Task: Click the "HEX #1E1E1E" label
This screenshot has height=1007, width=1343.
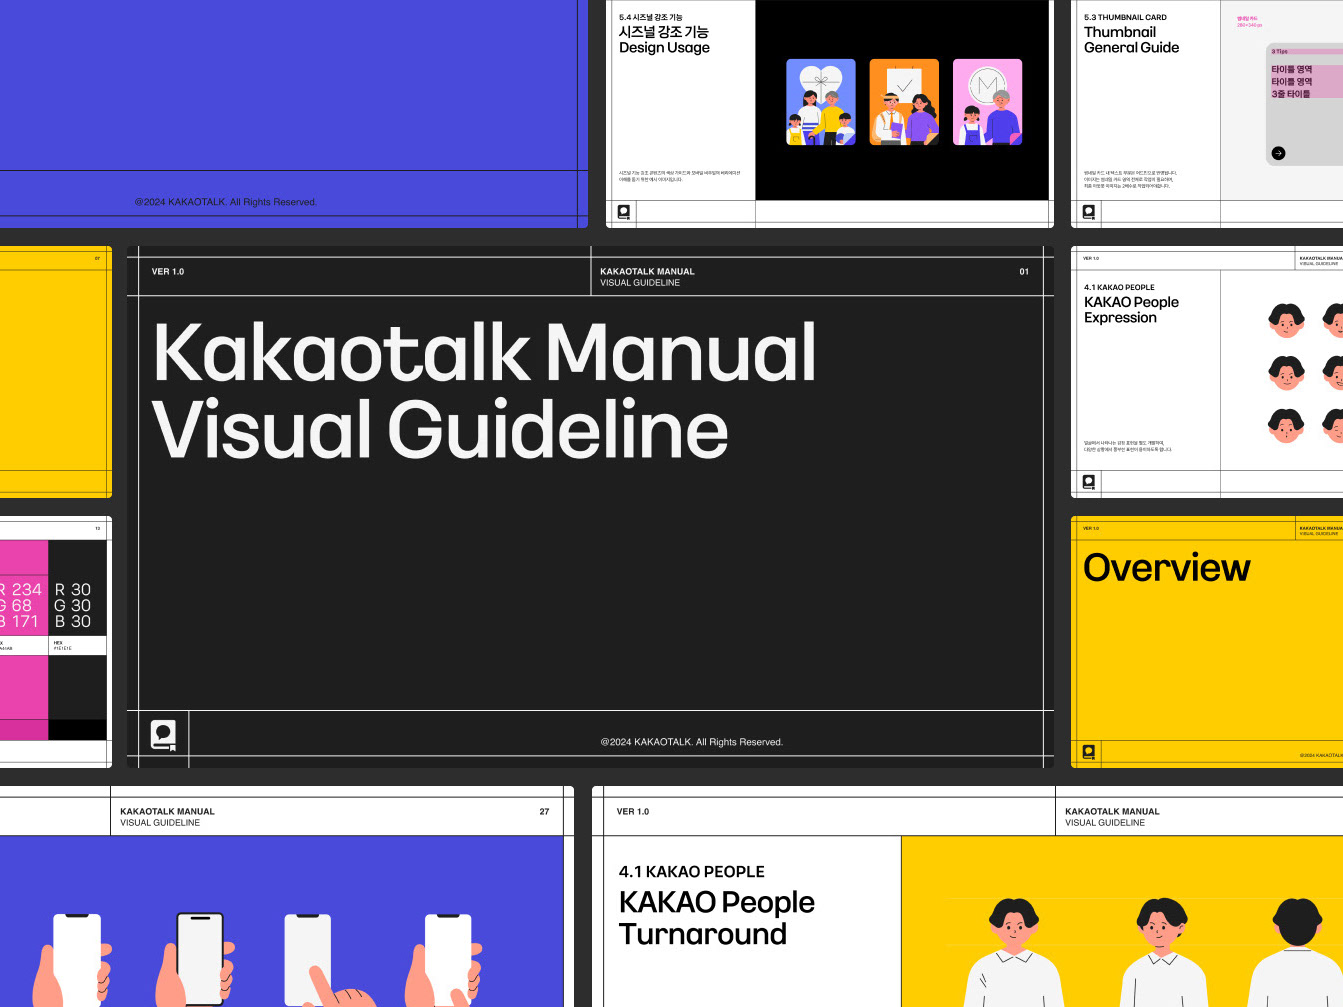Action: (x=63, y=646)
